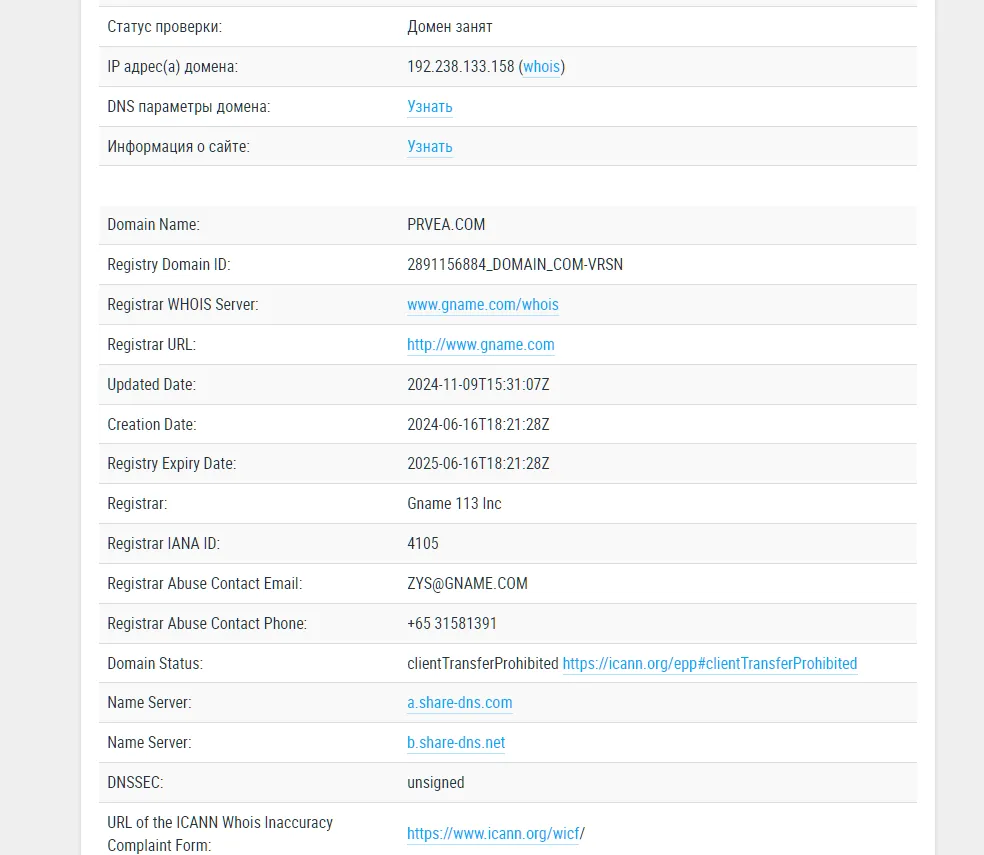
Task: Click the IP address 192.238.133.158 text
Action: pyautogui.click(x=461, y=67)
